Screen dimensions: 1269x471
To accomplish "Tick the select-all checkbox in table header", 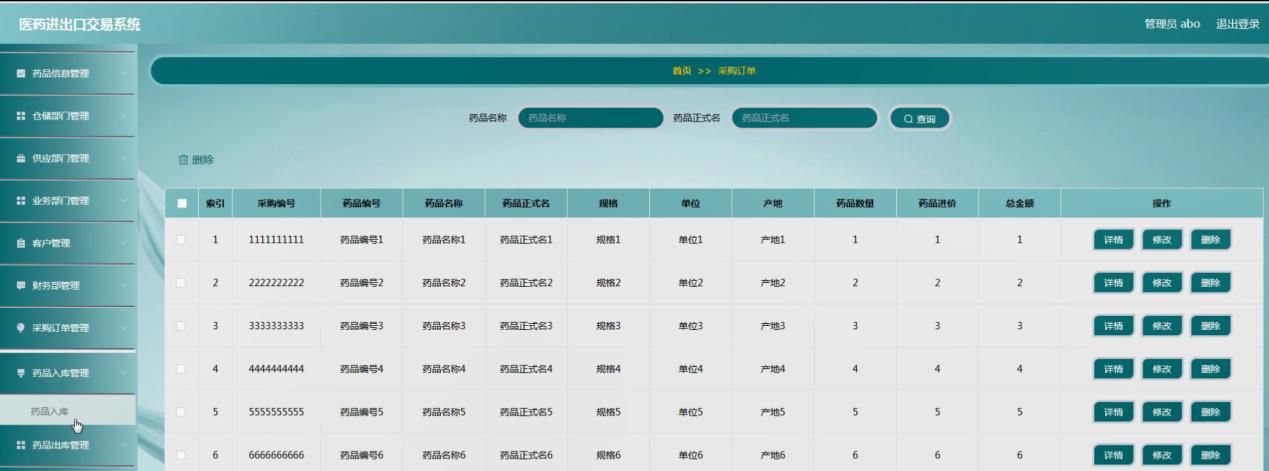I will 181,204.
